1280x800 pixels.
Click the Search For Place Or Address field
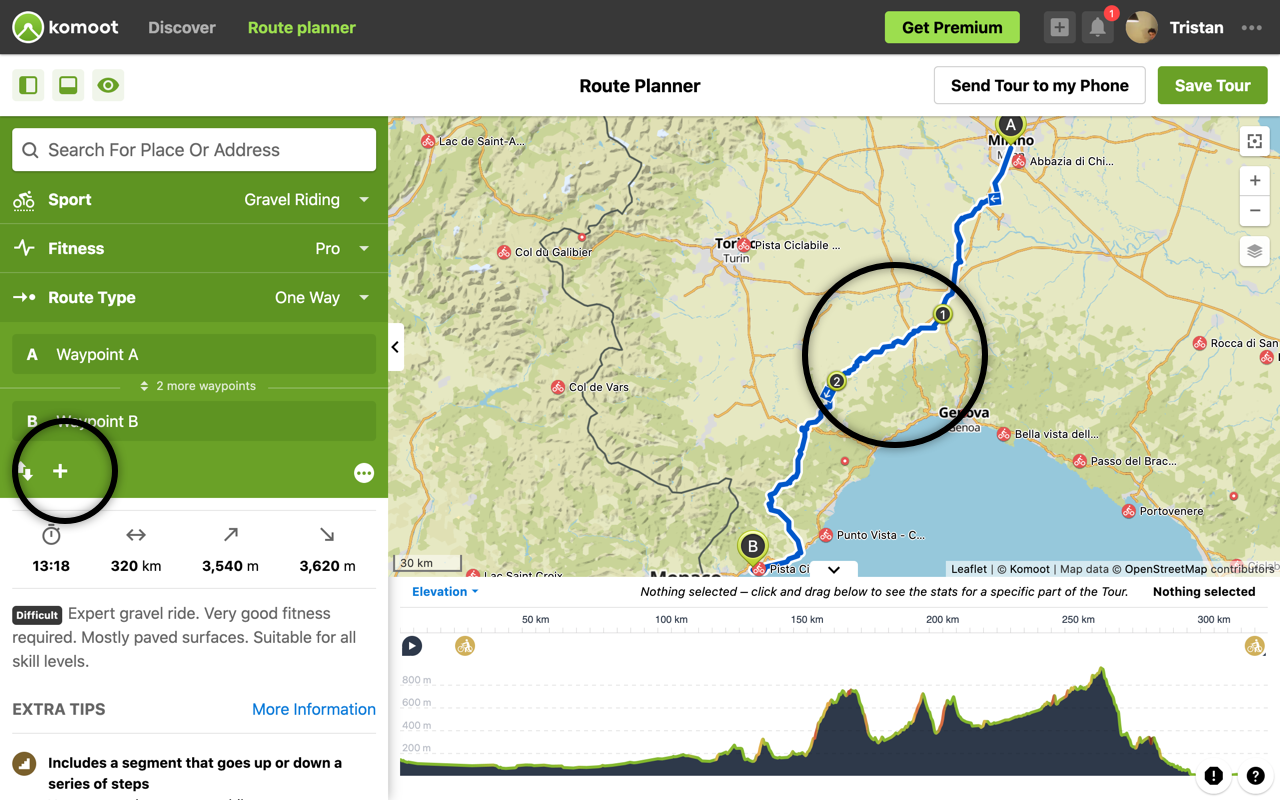(194, 150)
